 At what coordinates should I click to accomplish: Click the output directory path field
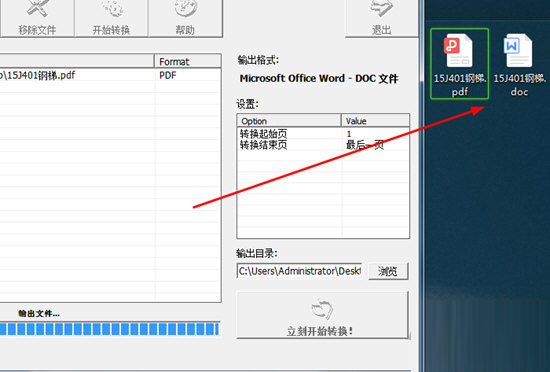(x=299, y=271)
